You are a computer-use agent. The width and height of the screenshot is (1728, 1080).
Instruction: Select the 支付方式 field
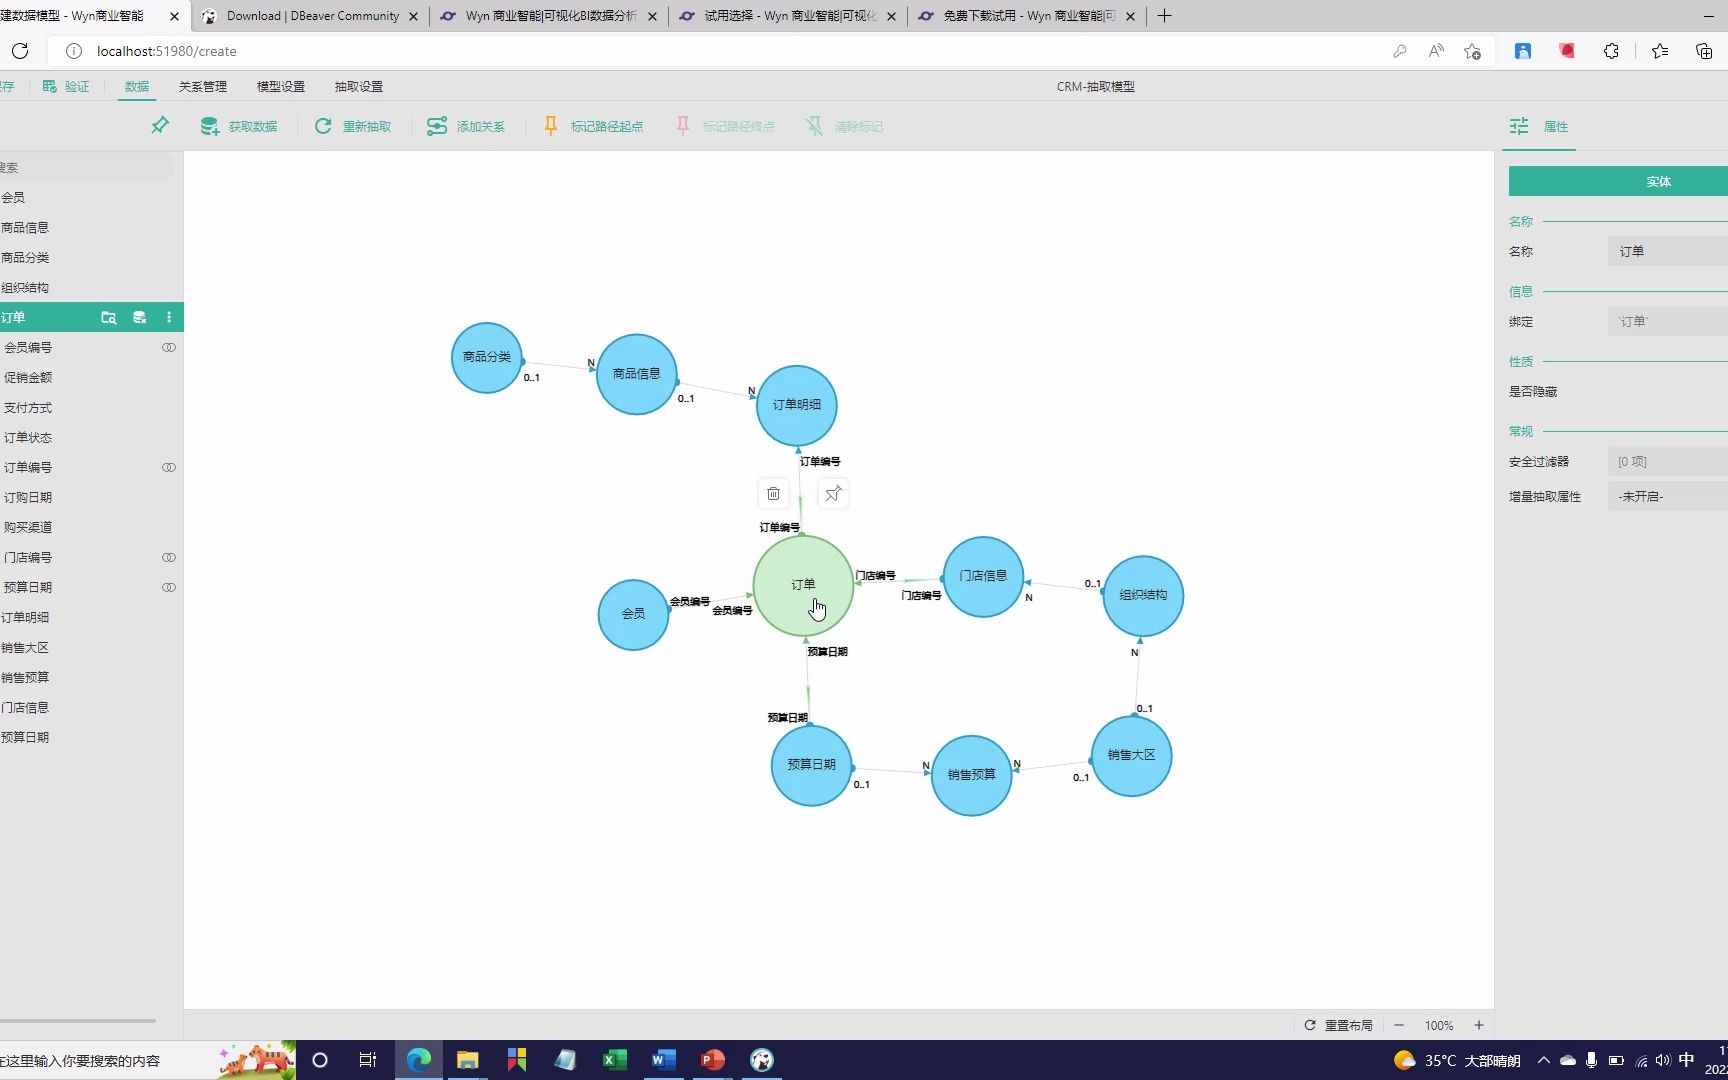(91, 408)
